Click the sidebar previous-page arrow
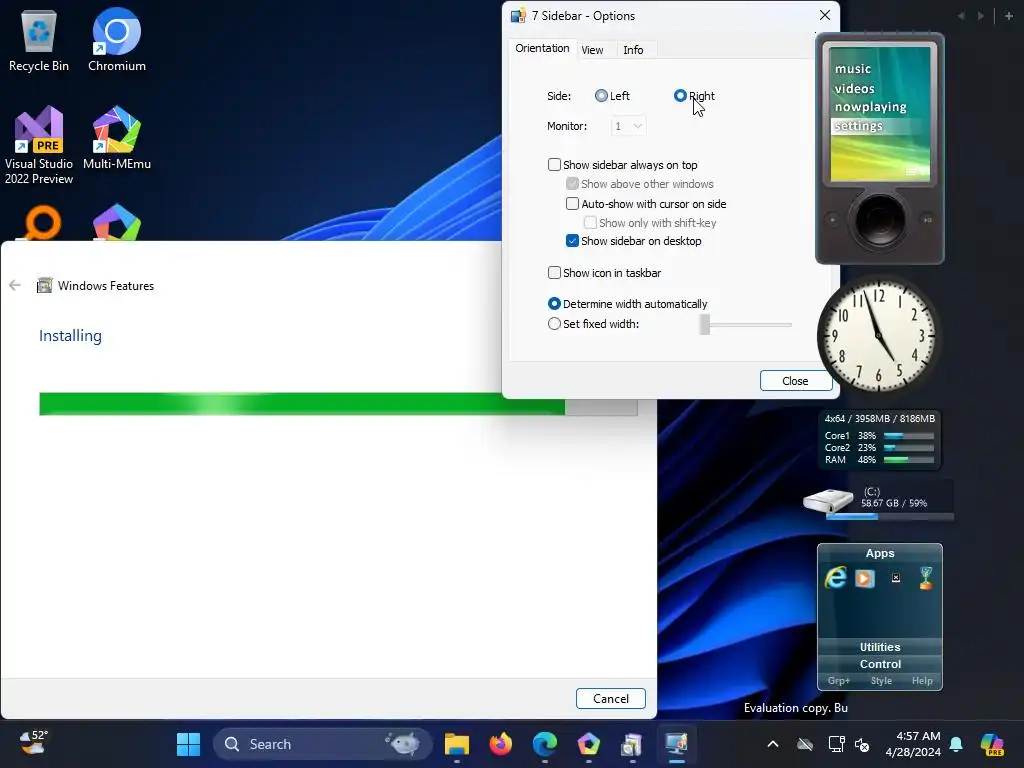Screen dimensions: 1024x768 961,16
